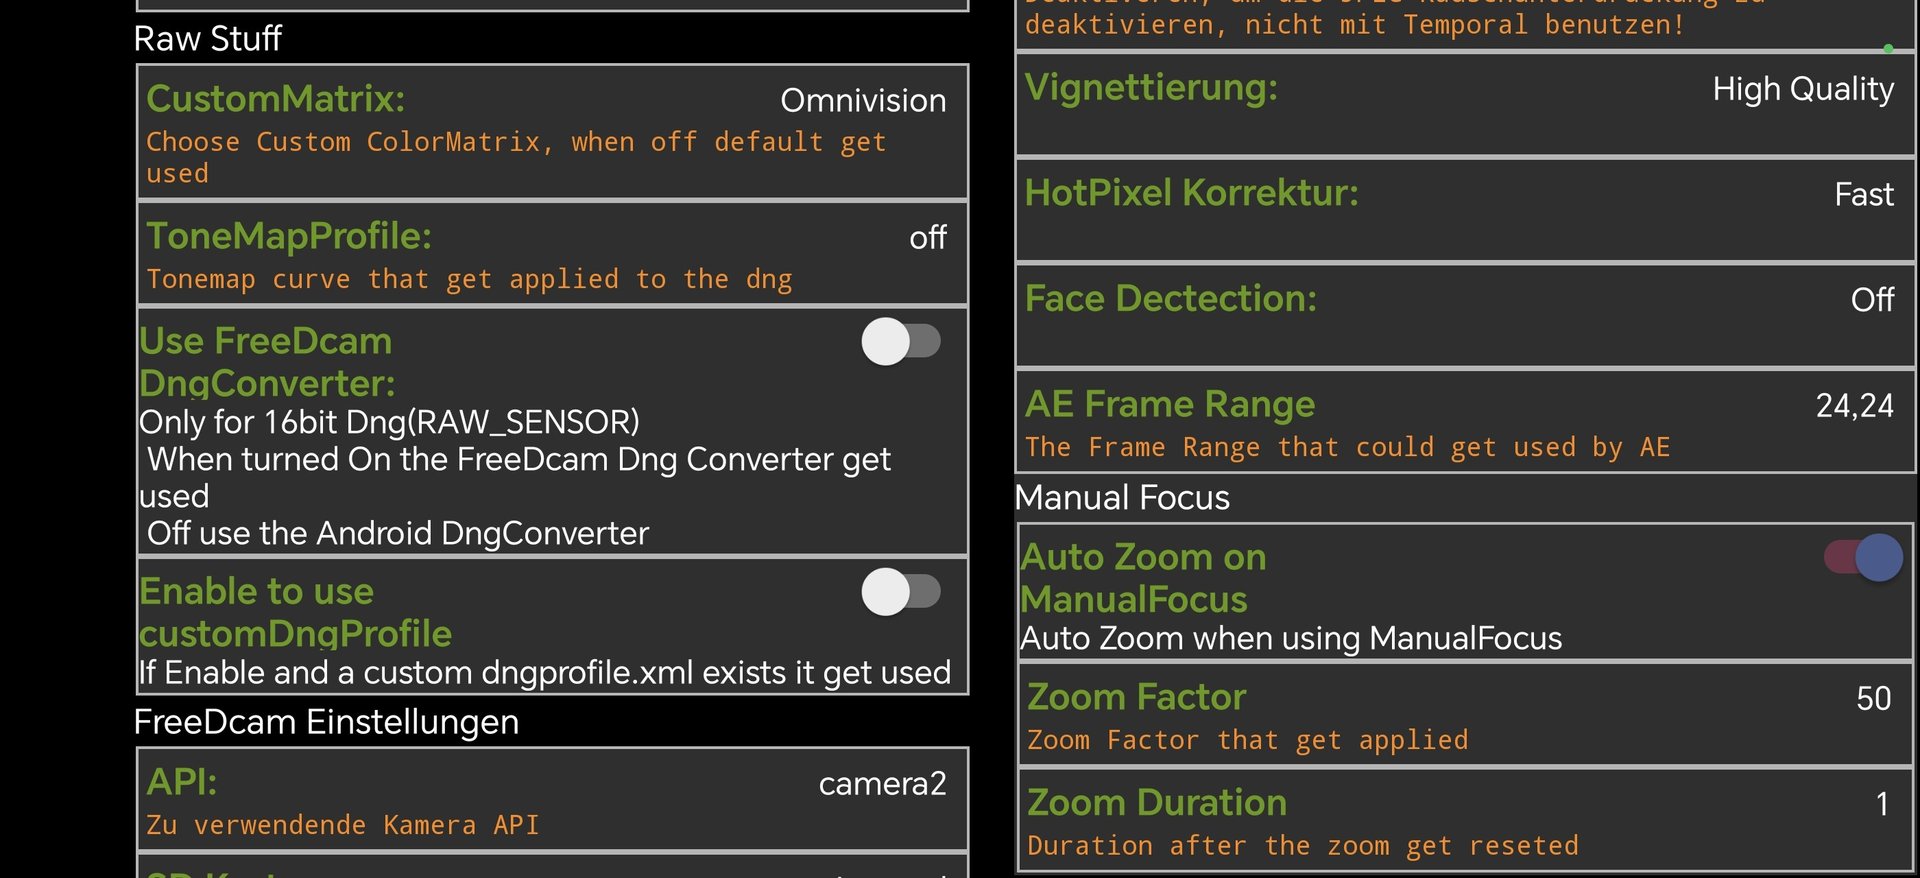Image resolution: width=1920 pixels, height=878 pixels.
Task: Open the ToneMapProfile setting
Action: (x=552, y=254)
